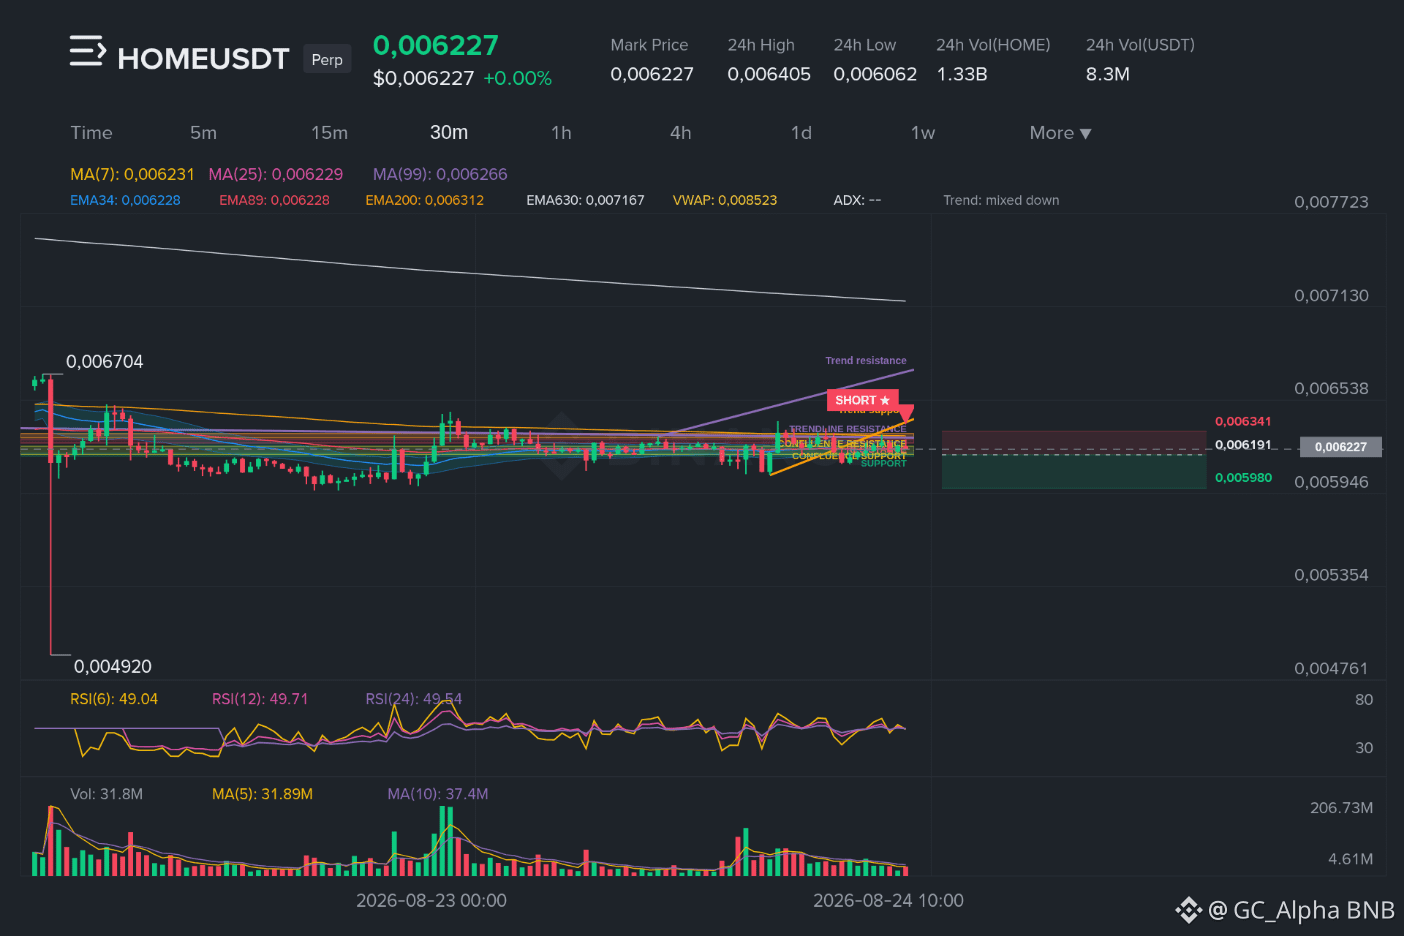Click the stop level 0,006341 label

click(1243, 422)
